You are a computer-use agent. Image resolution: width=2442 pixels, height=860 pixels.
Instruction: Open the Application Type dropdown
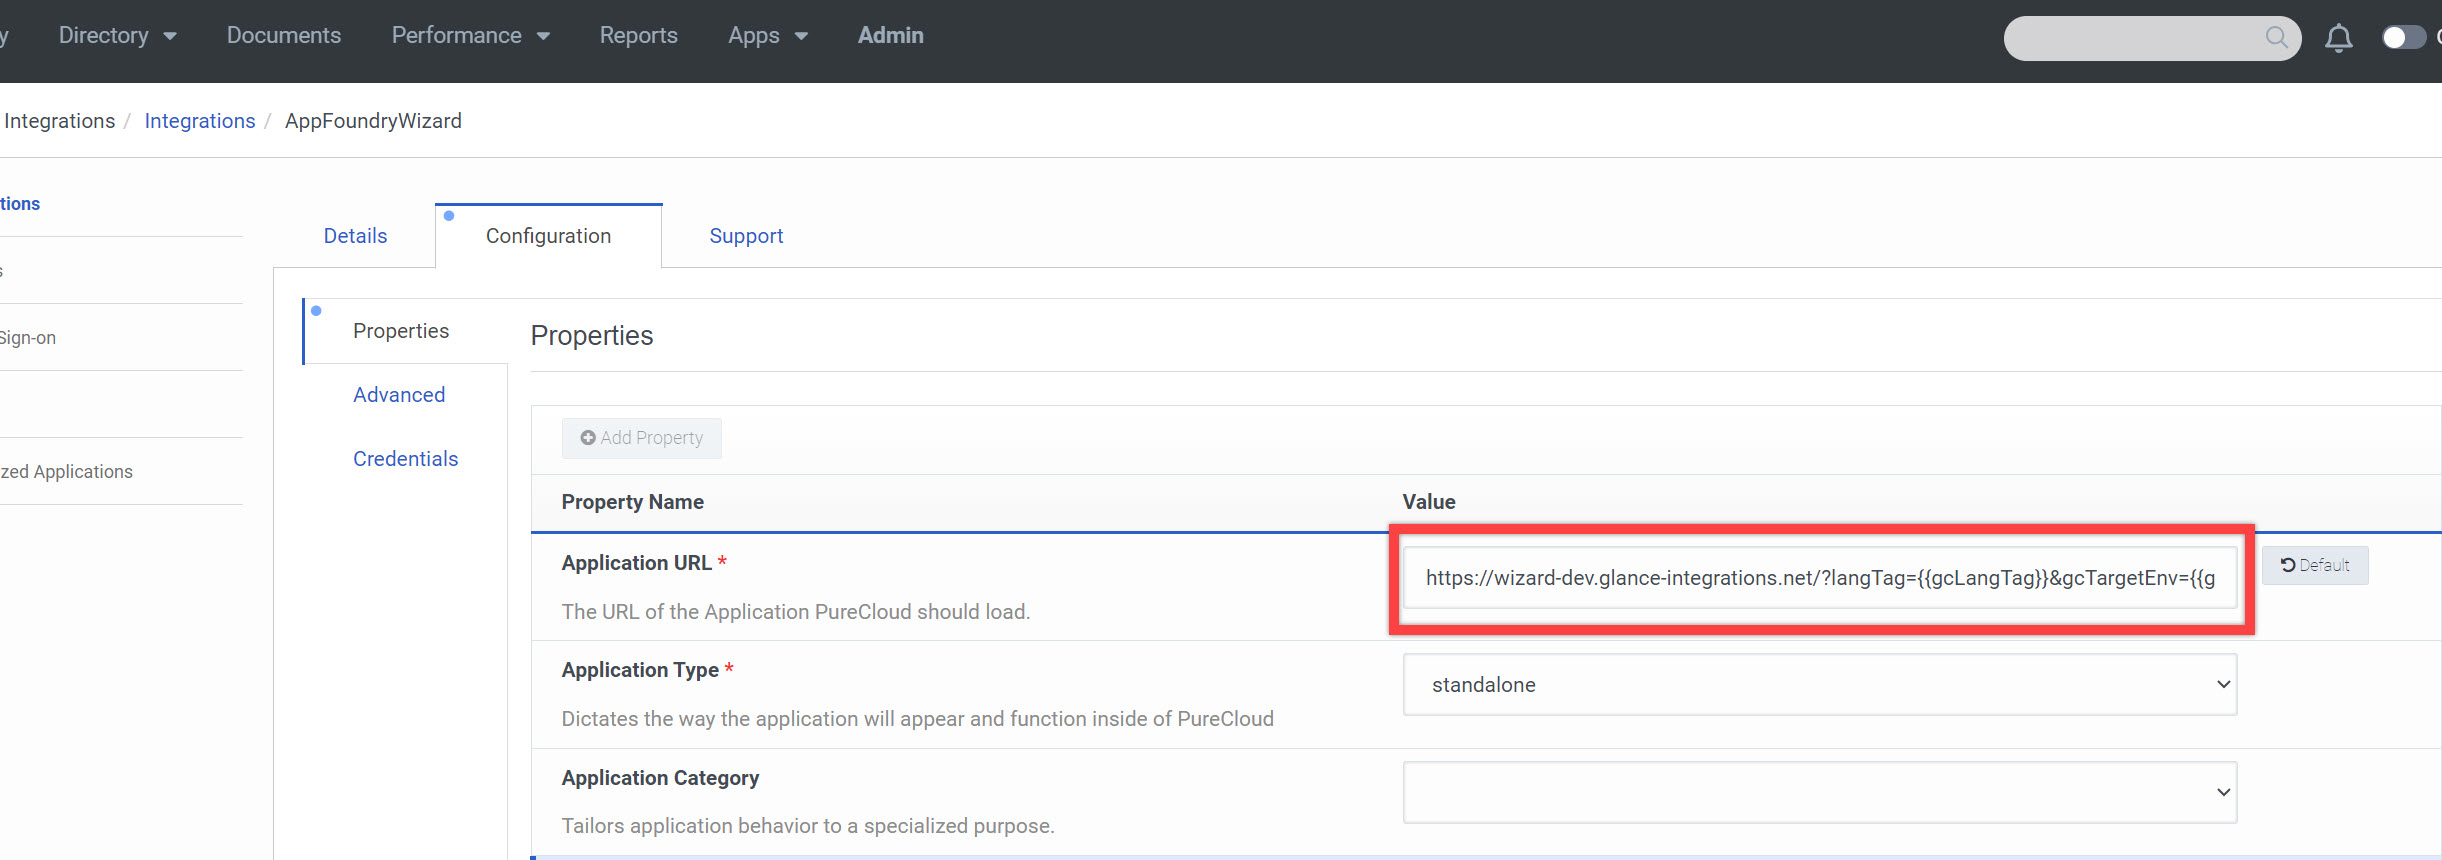1819,685
